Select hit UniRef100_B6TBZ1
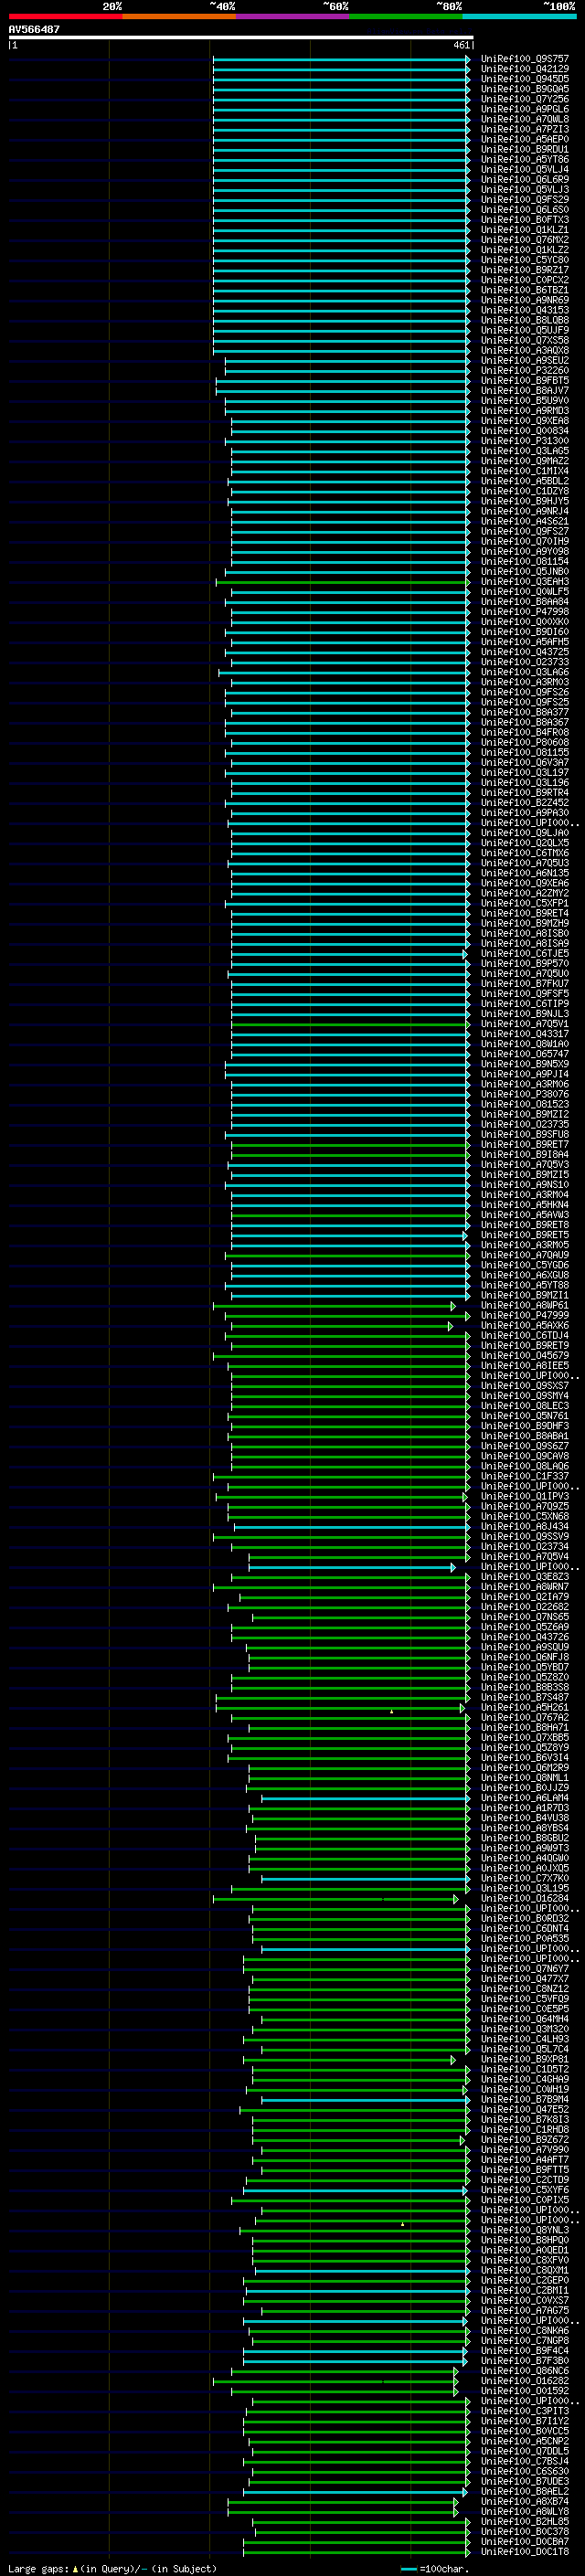Image resolution: width=585 pixels, height=2576 pixels. click(525, 290)
